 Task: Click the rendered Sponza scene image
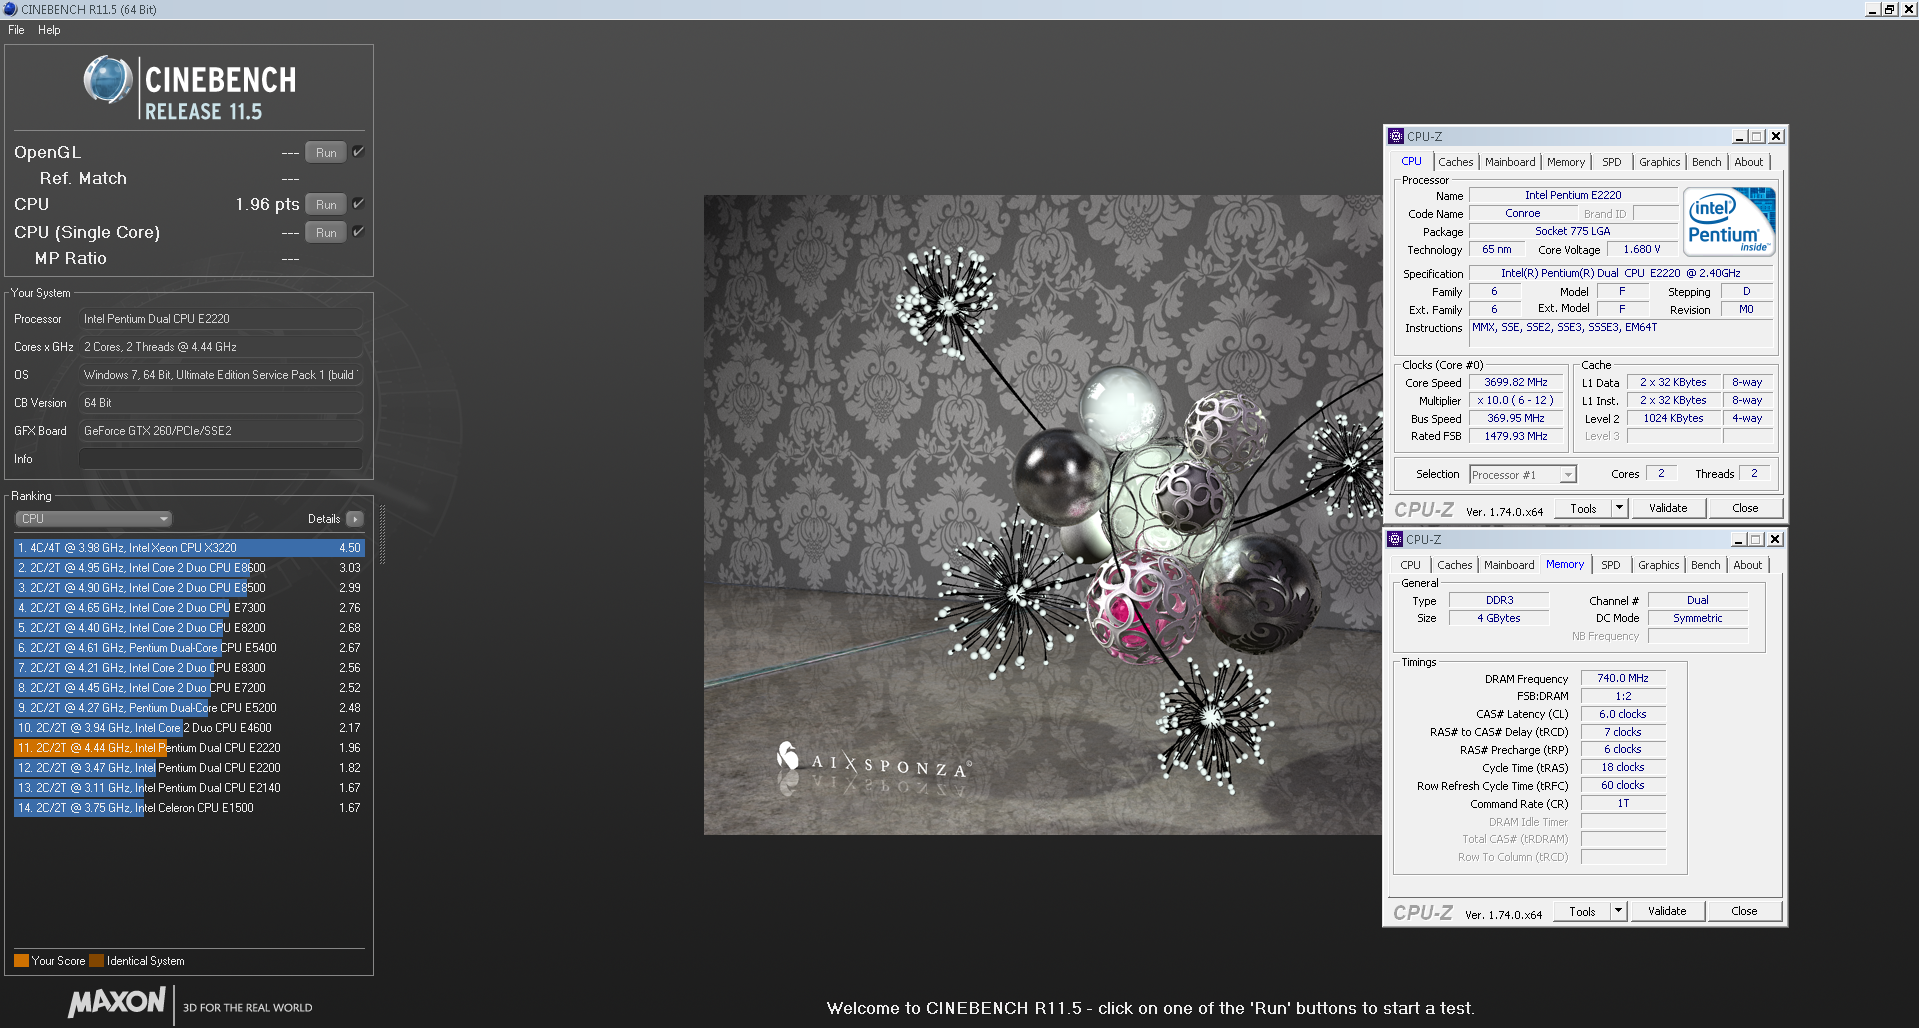[x=1042, y=515]
